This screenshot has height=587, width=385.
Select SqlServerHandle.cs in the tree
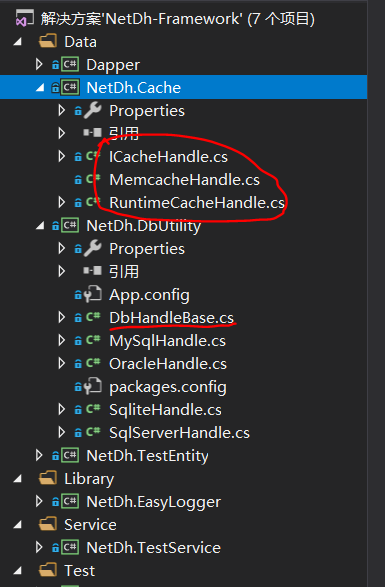[x=179, y=433]
